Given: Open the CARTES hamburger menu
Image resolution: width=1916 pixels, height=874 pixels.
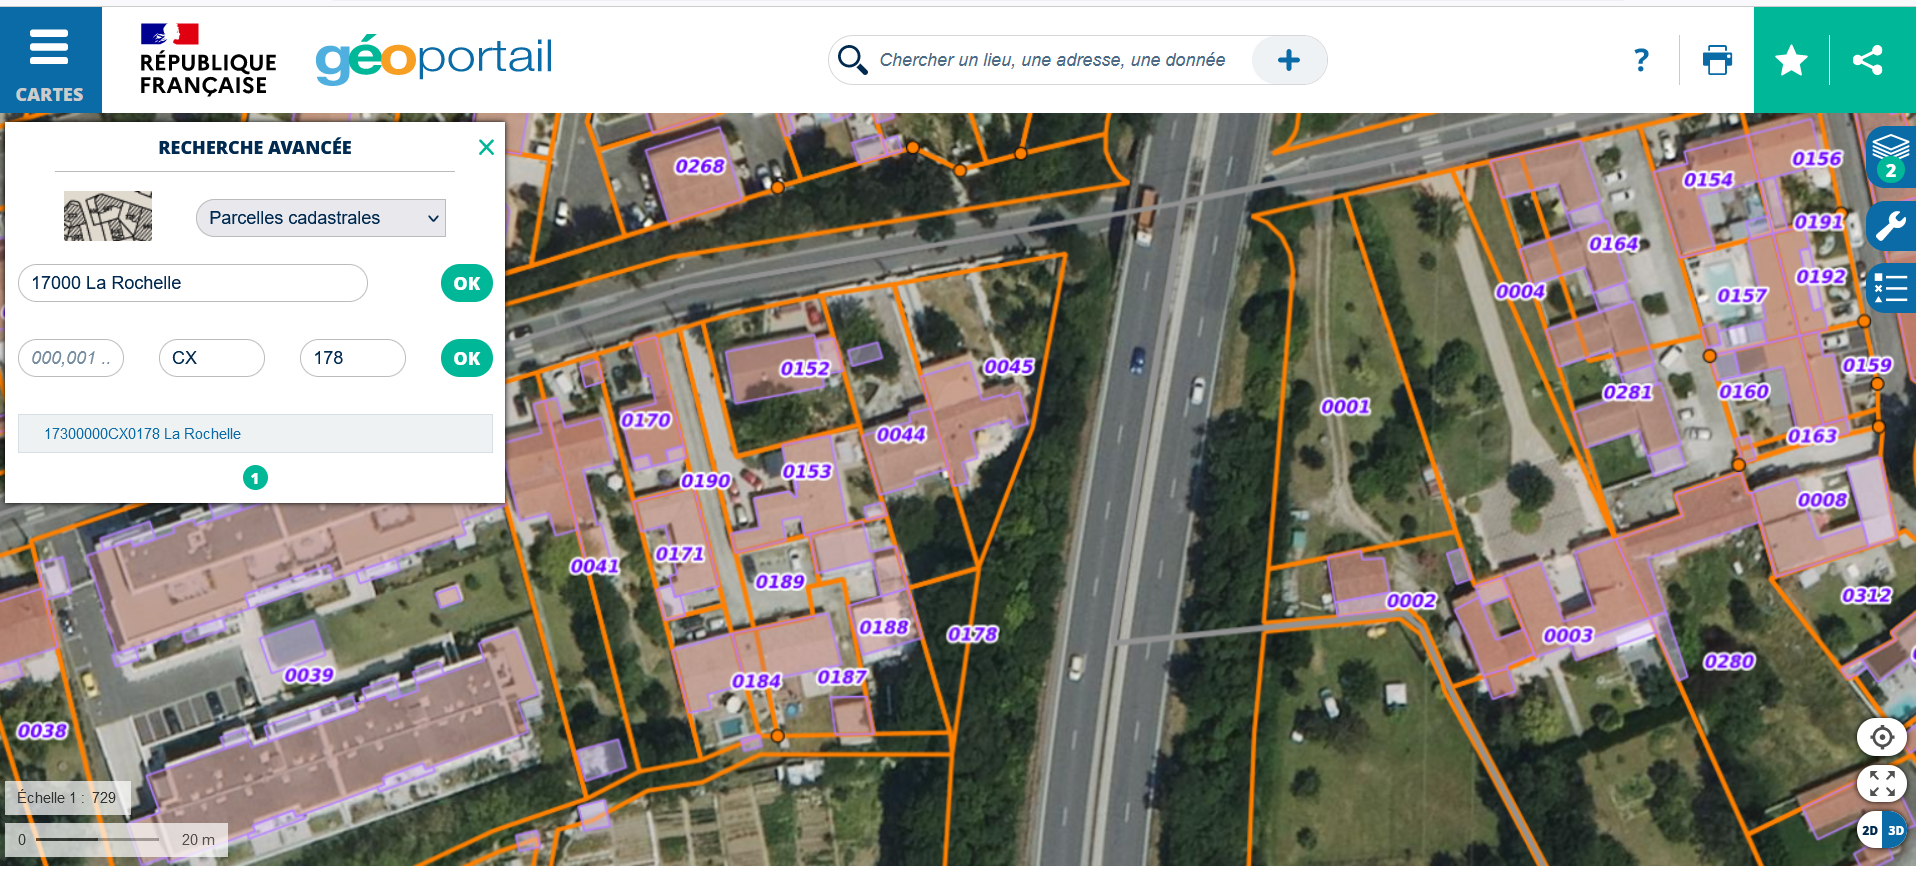Looking at the screenshot, I should (x=49, y=59).
